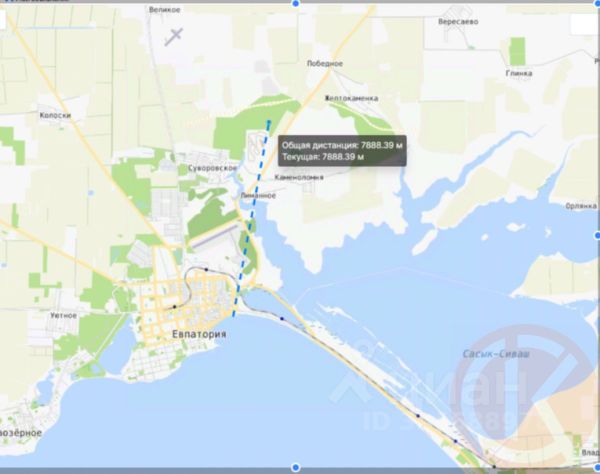This screenshot has height=474, width=600.
Task: Click the airport plane icon near Великое
Action: click(174, 37)
